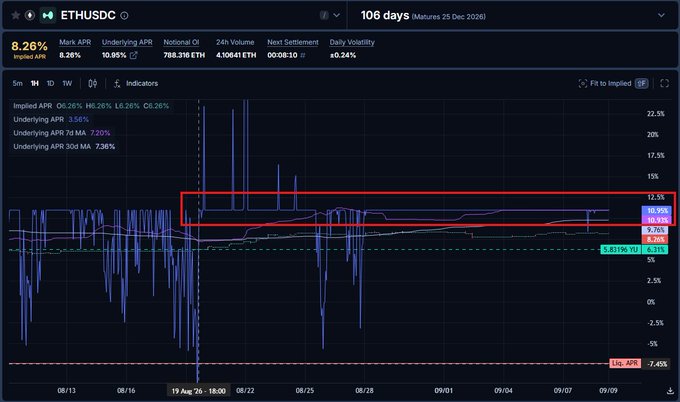Click the 00:08:10 countdown value
The height and width of the screenshot is (402, 680).
point(282,55)
